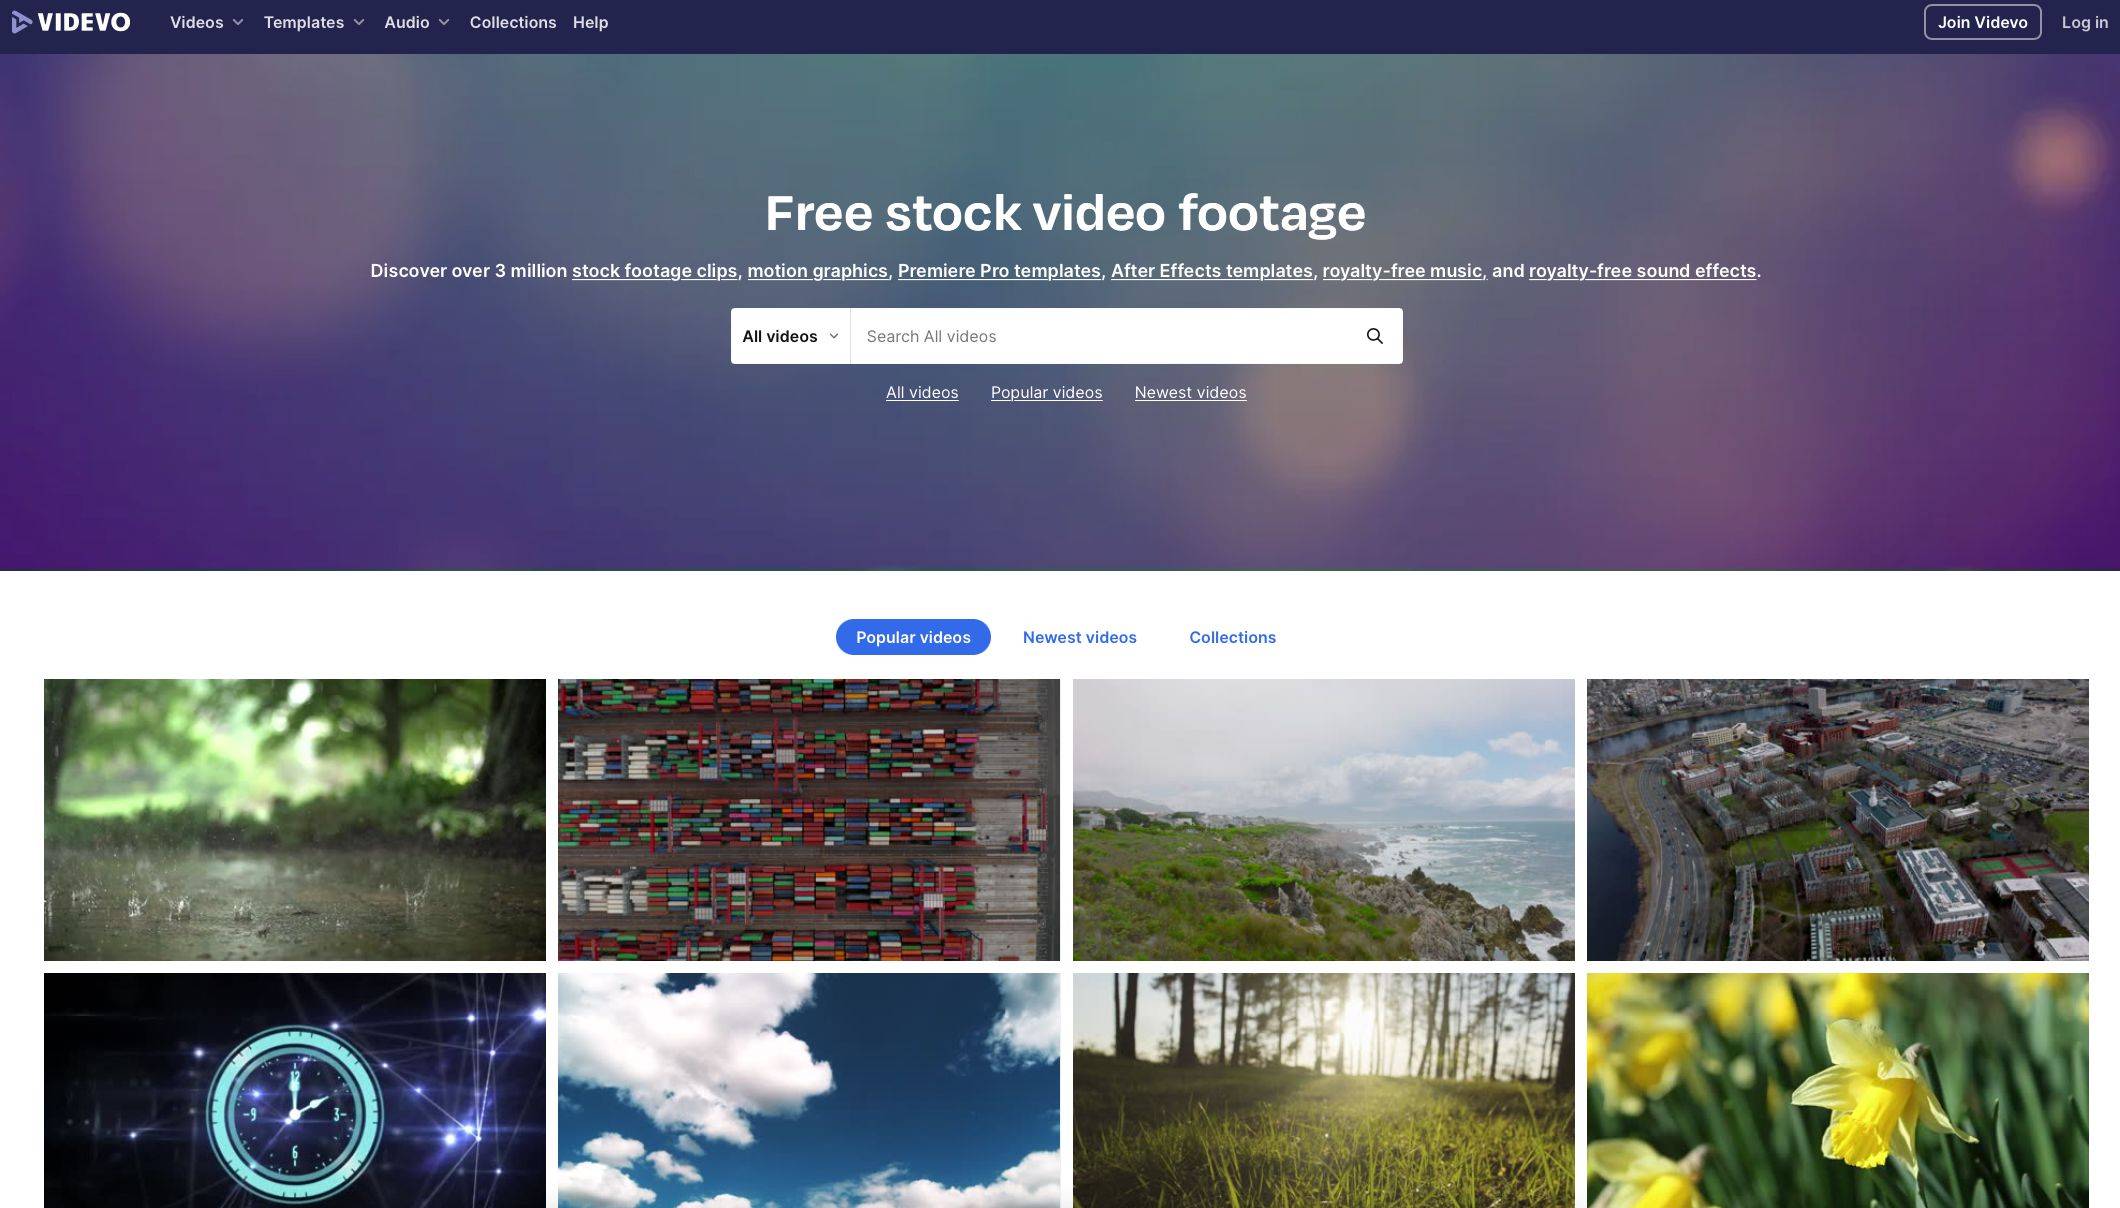
Task: Toggle to Newest videos tab
Action: tap(1080, 636)
